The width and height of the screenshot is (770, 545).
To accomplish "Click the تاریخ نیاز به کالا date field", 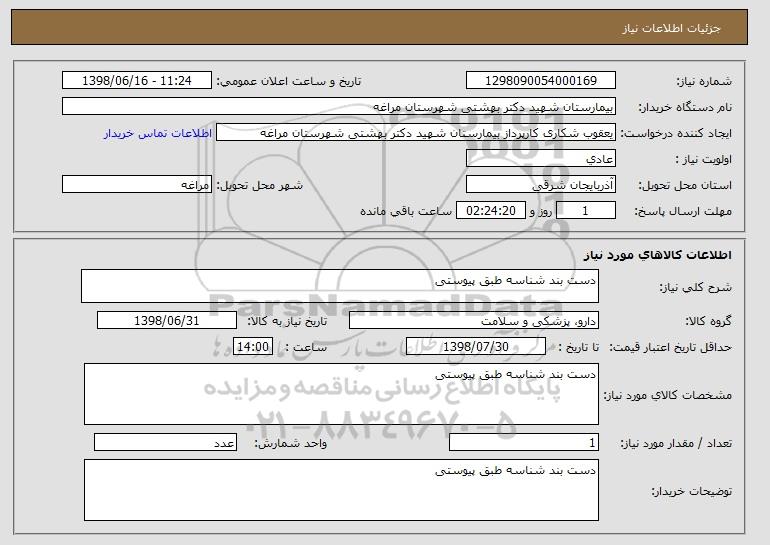I will click(167, 321).
